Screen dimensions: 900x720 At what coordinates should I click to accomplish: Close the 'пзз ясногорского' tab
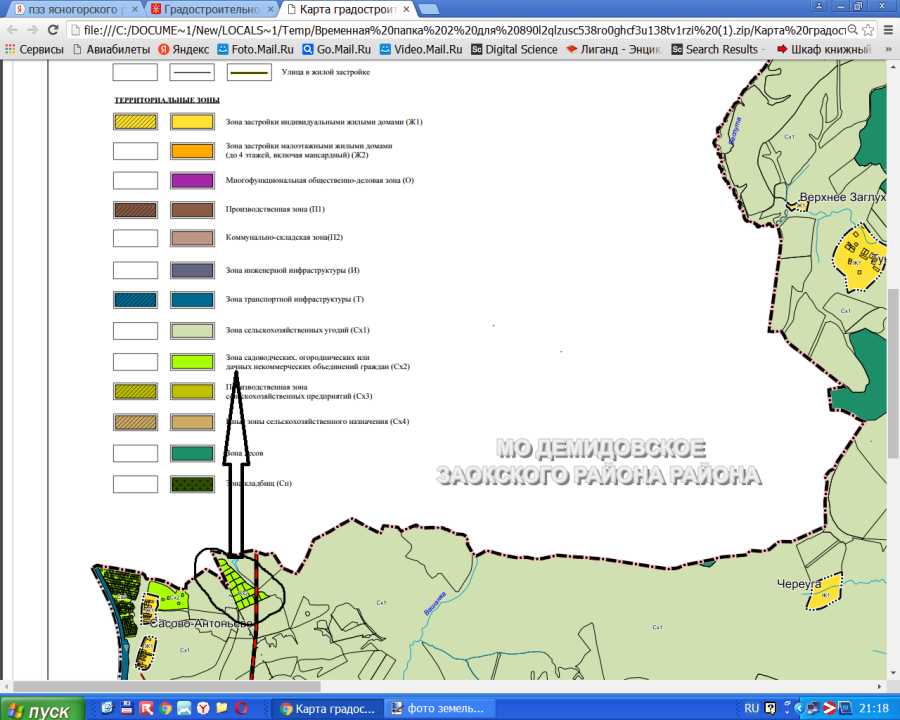click(x=135, y=9)
